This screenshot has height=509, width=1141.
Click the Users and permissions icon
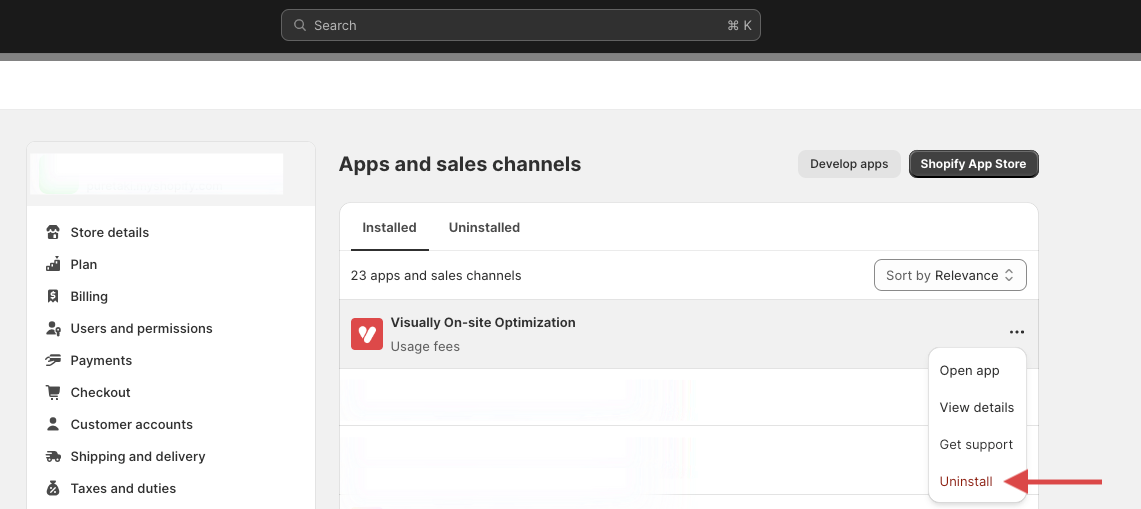(x=52, y=328)
